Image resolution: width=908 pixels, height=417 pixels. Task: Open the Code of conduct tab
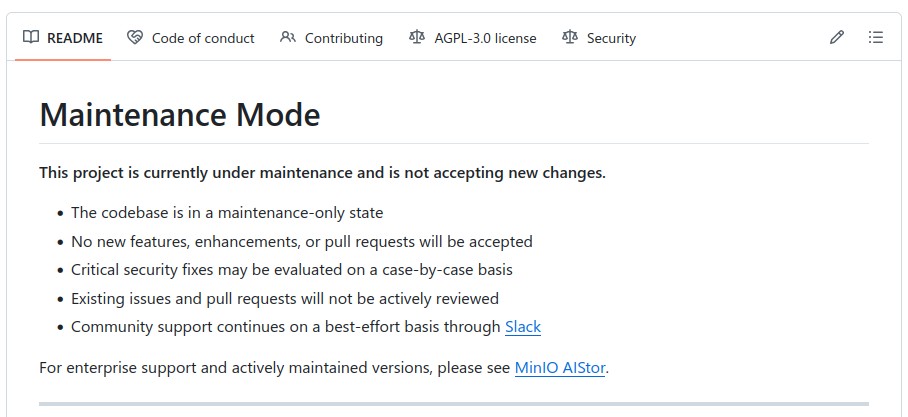point(203,38)
